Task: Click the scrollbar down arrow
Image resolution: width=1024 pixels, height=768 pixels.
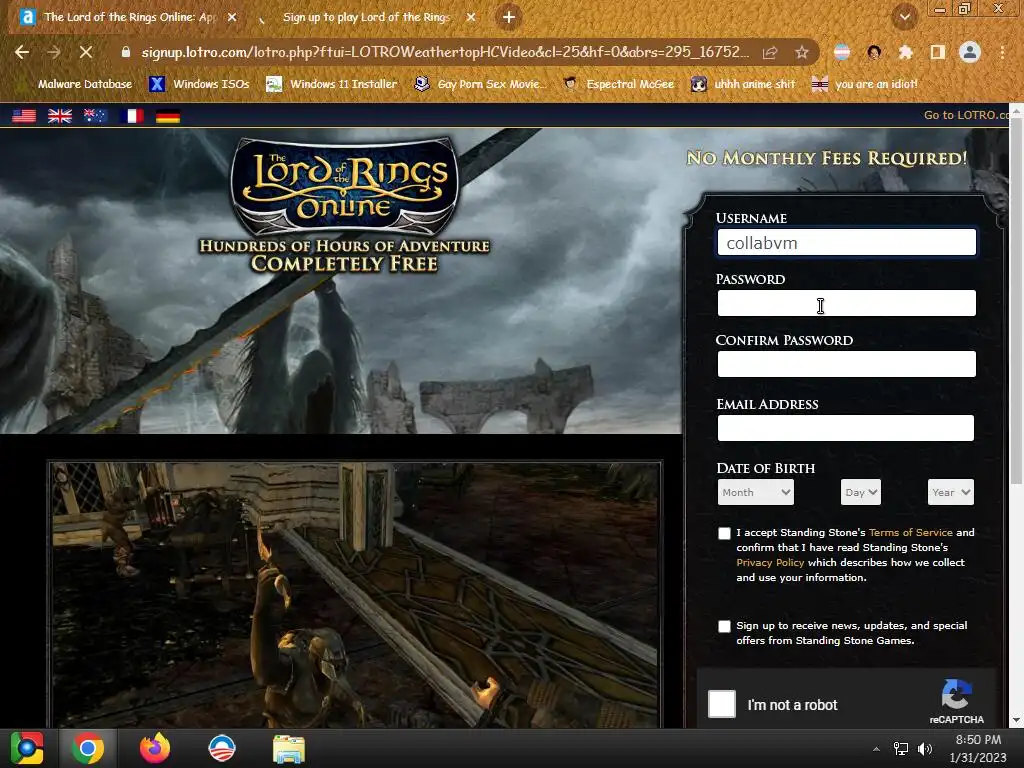Action: [1016, 720]
